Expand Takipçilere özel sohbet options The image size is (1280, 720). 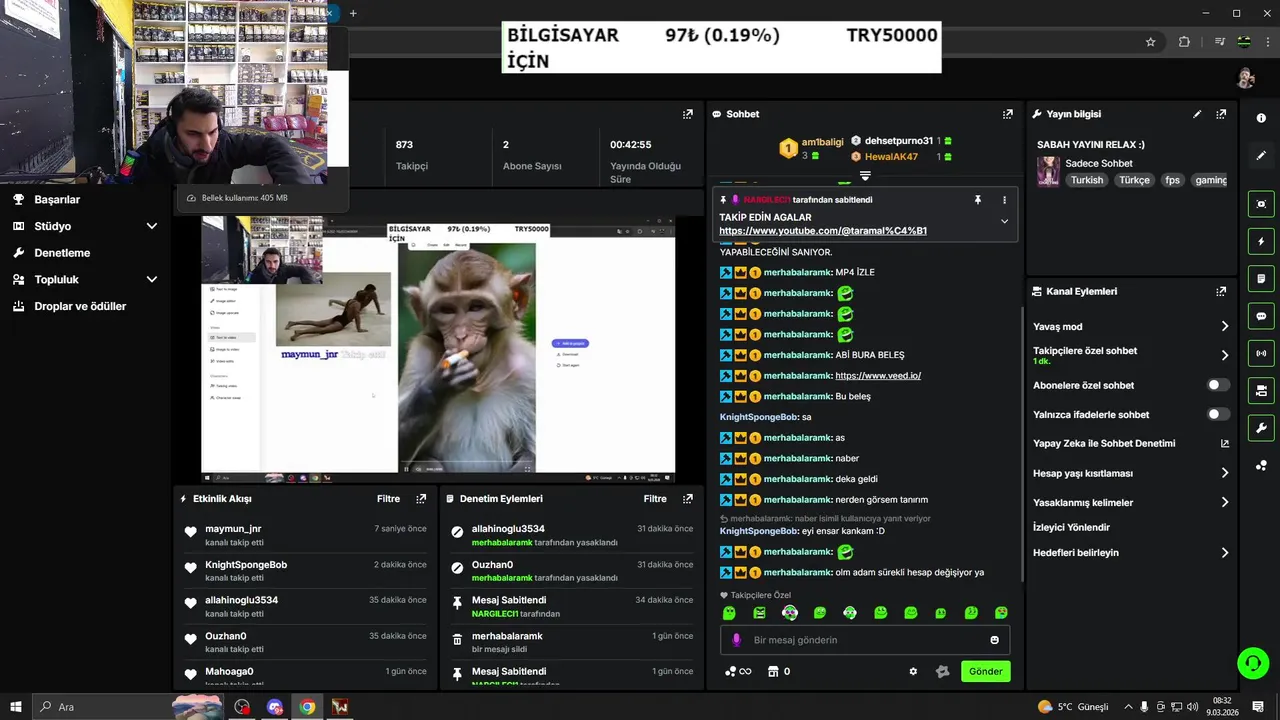click(1224, 355)
